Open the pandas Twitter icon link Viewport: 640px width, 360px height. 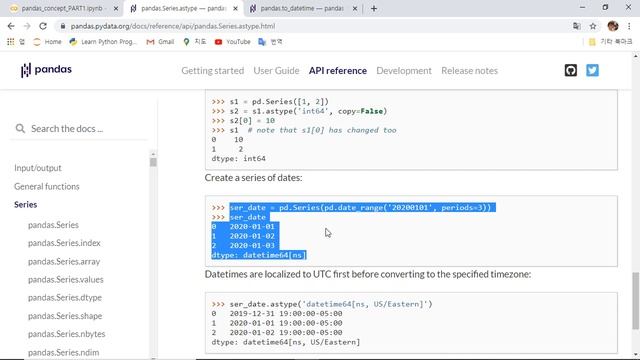tap(592, 70)
